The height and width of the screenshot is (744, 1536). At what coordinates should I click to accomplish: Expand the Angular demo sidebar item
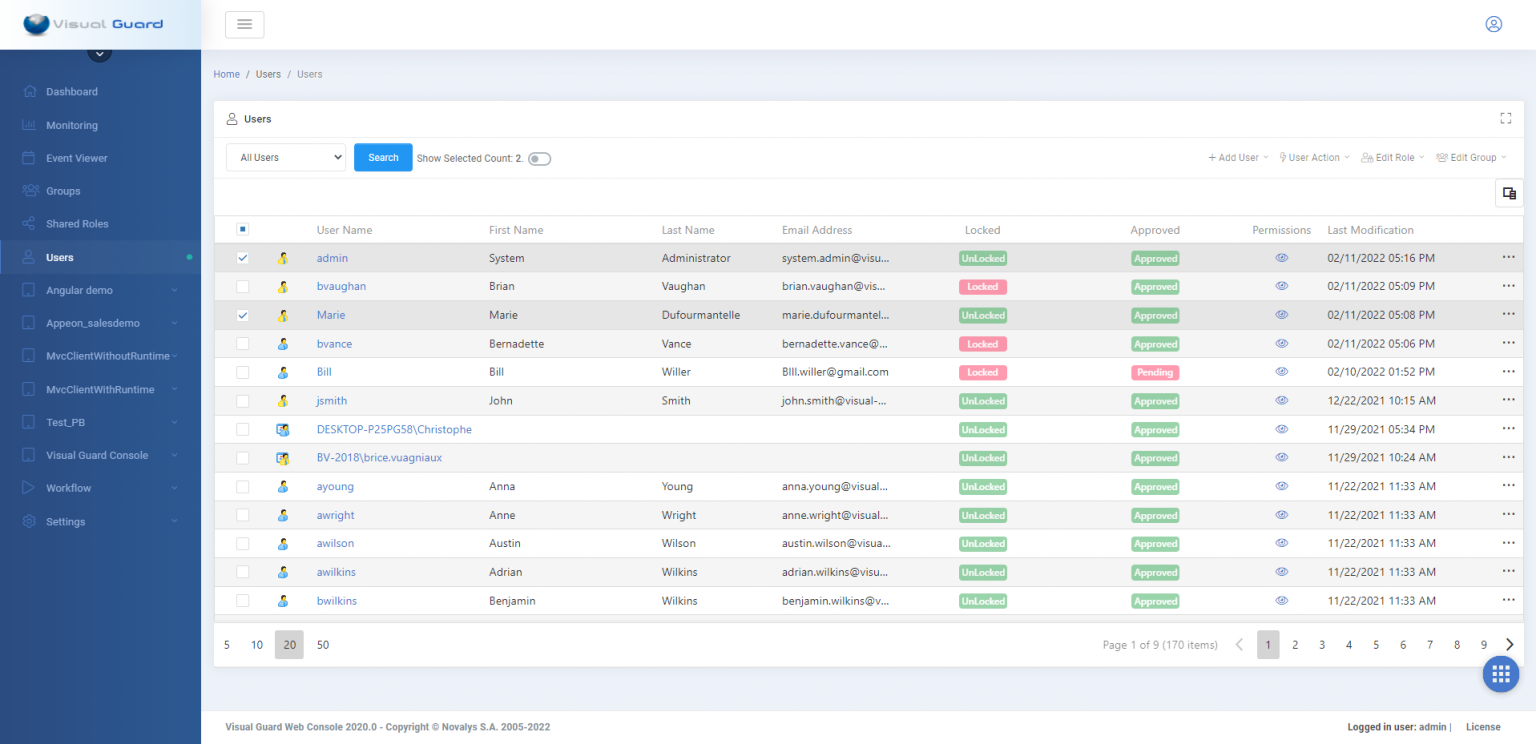pyautogui.click(x=100, y=290)
